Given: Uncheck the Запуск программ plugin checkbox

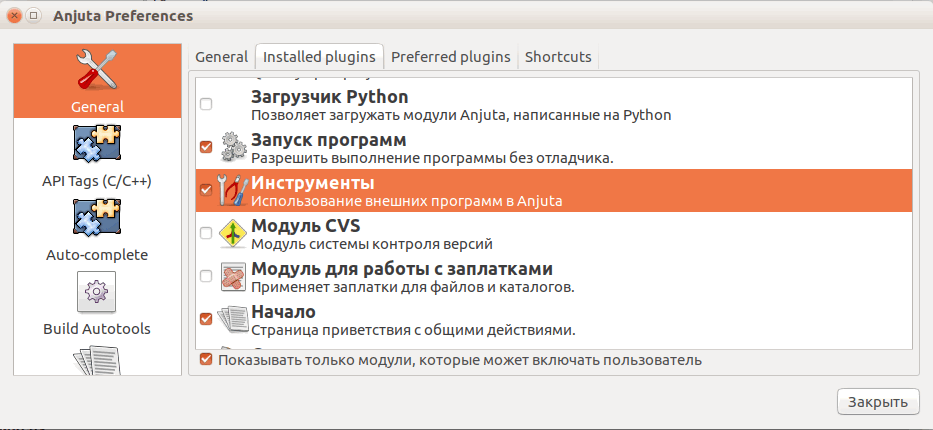Looking at the screenshot, I should [x=206, y=147].
